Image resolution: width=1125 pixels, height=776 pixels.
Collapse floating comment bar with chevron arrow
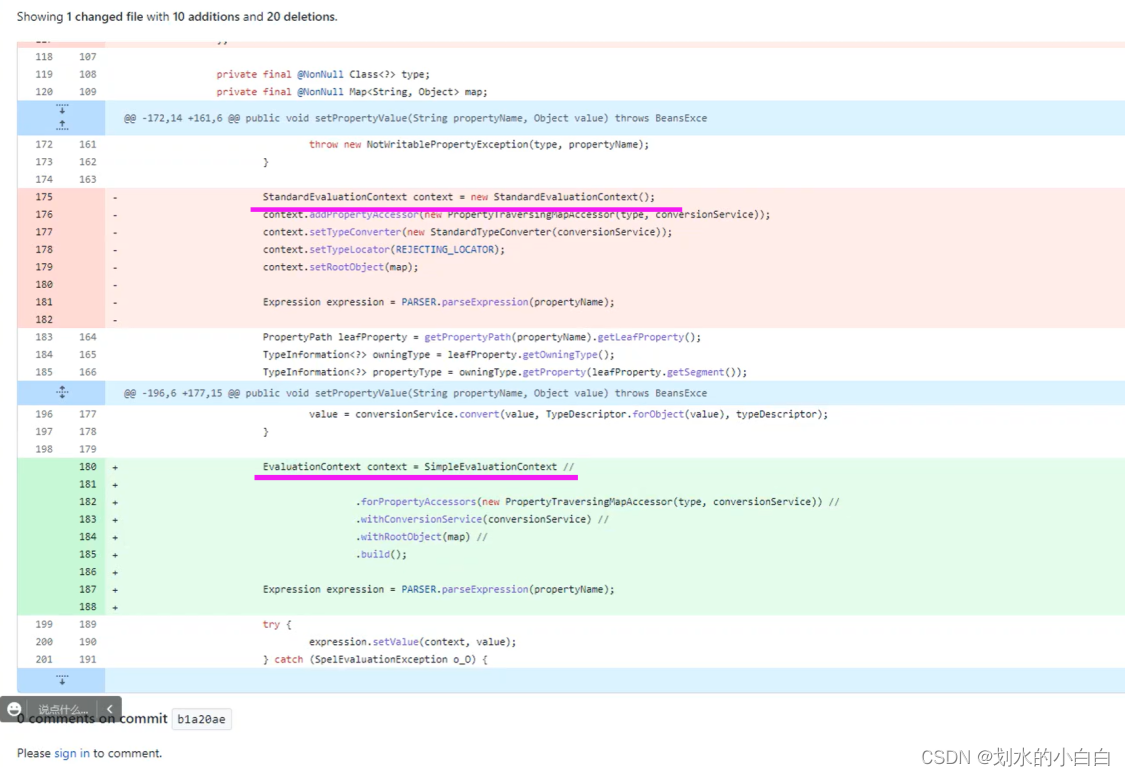pos(110,709)
